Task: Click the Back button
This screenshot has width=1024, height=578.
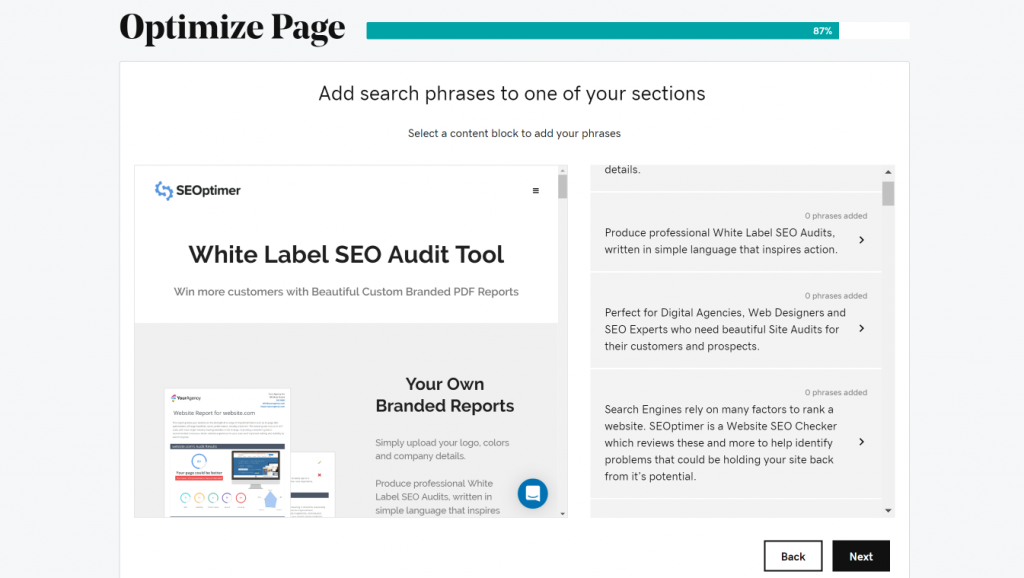Action: click(x=793, y=556)
